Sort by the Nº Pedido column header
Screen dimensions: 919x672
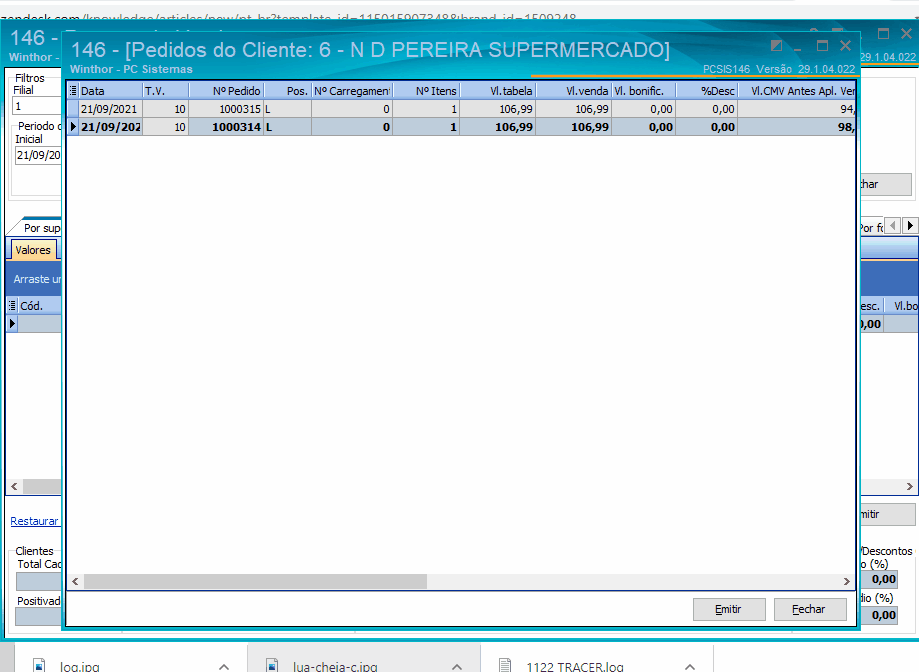[x=226, y=91]
